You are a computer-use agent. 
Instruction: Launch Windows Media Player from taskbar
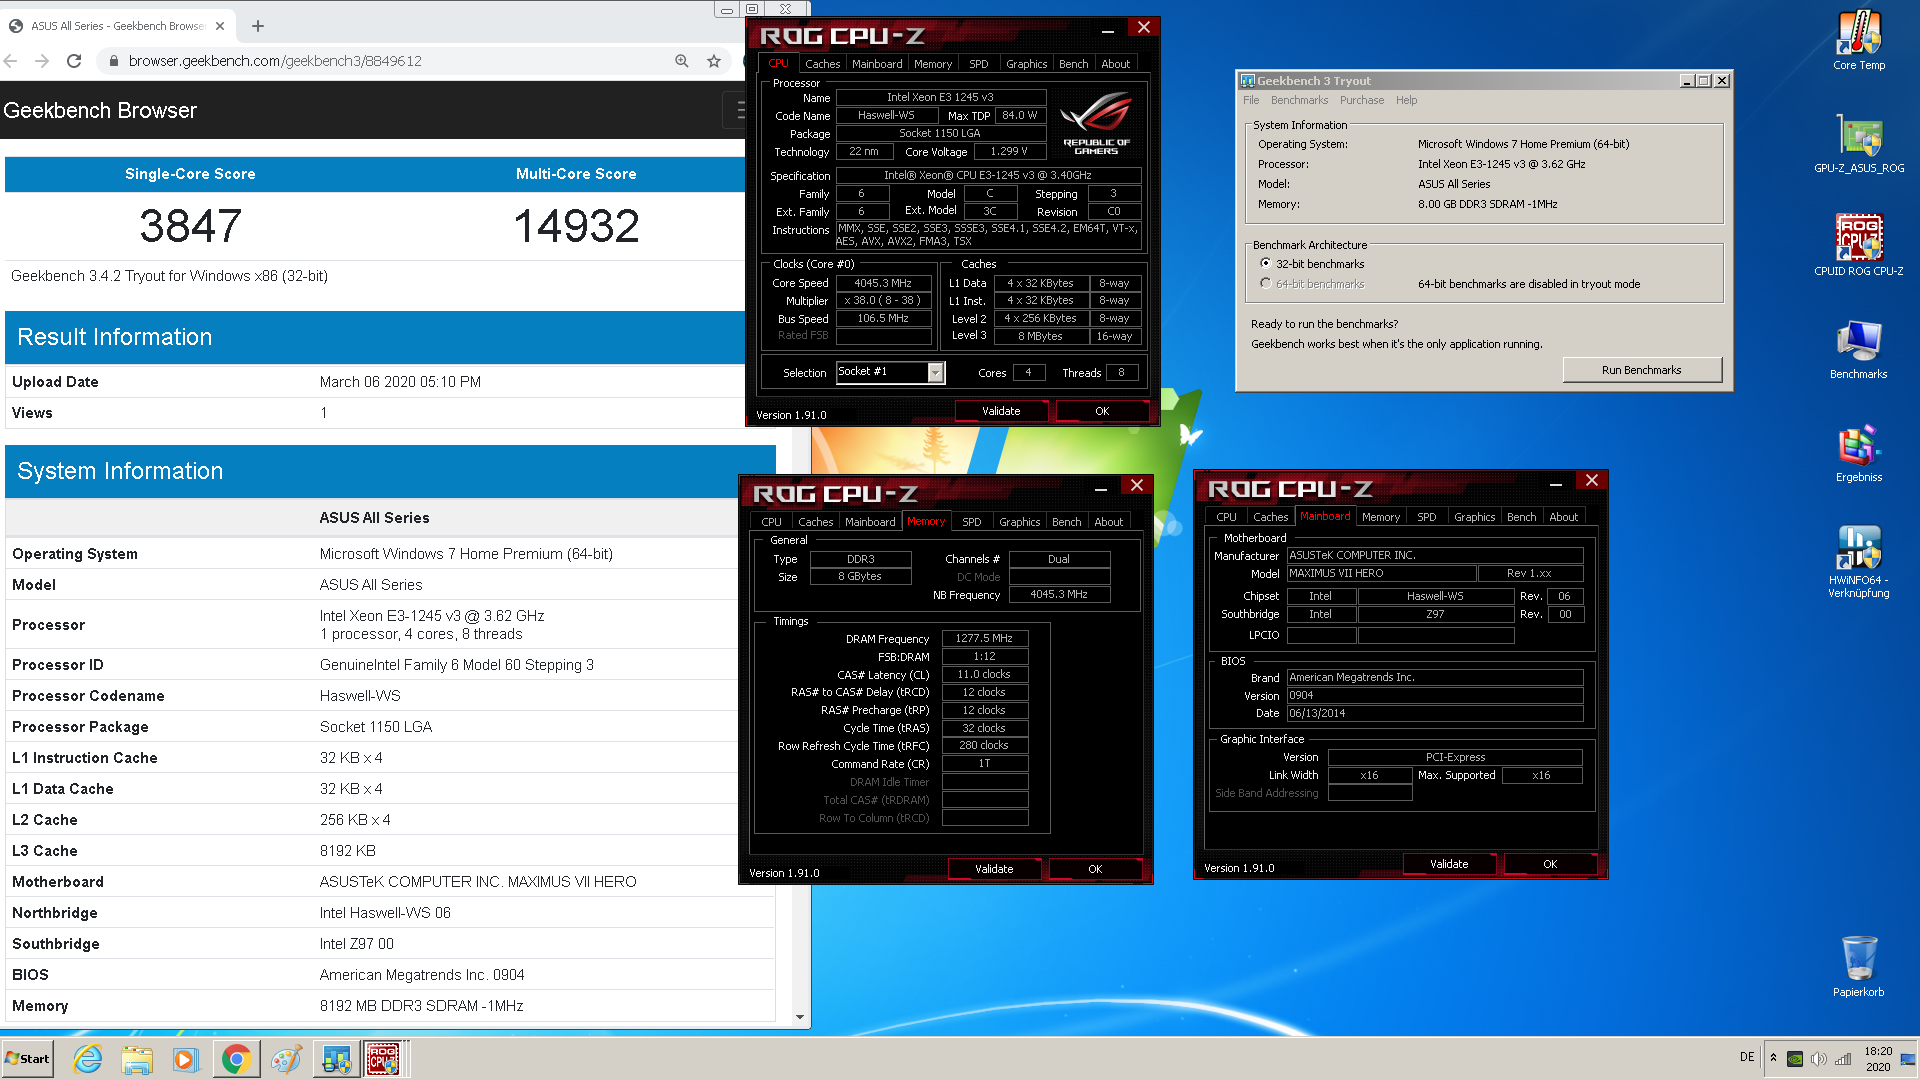coord(186,1059)
